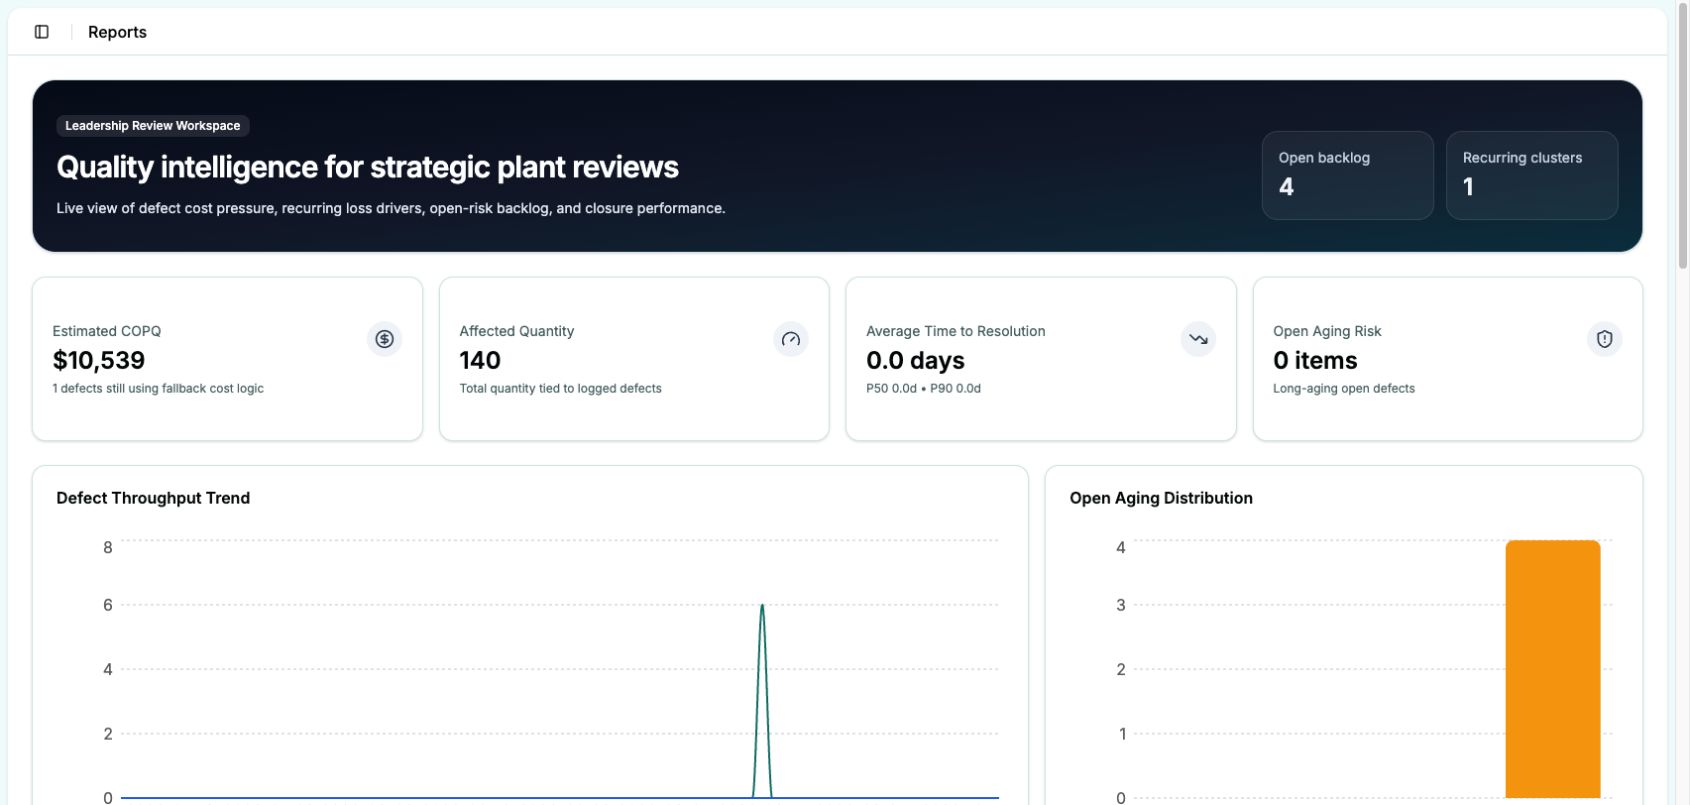The width and height of the screenshot is (1690, 805).
Task: Click the gauge icon on Affected Quantity card
Action: coord(791,339)
